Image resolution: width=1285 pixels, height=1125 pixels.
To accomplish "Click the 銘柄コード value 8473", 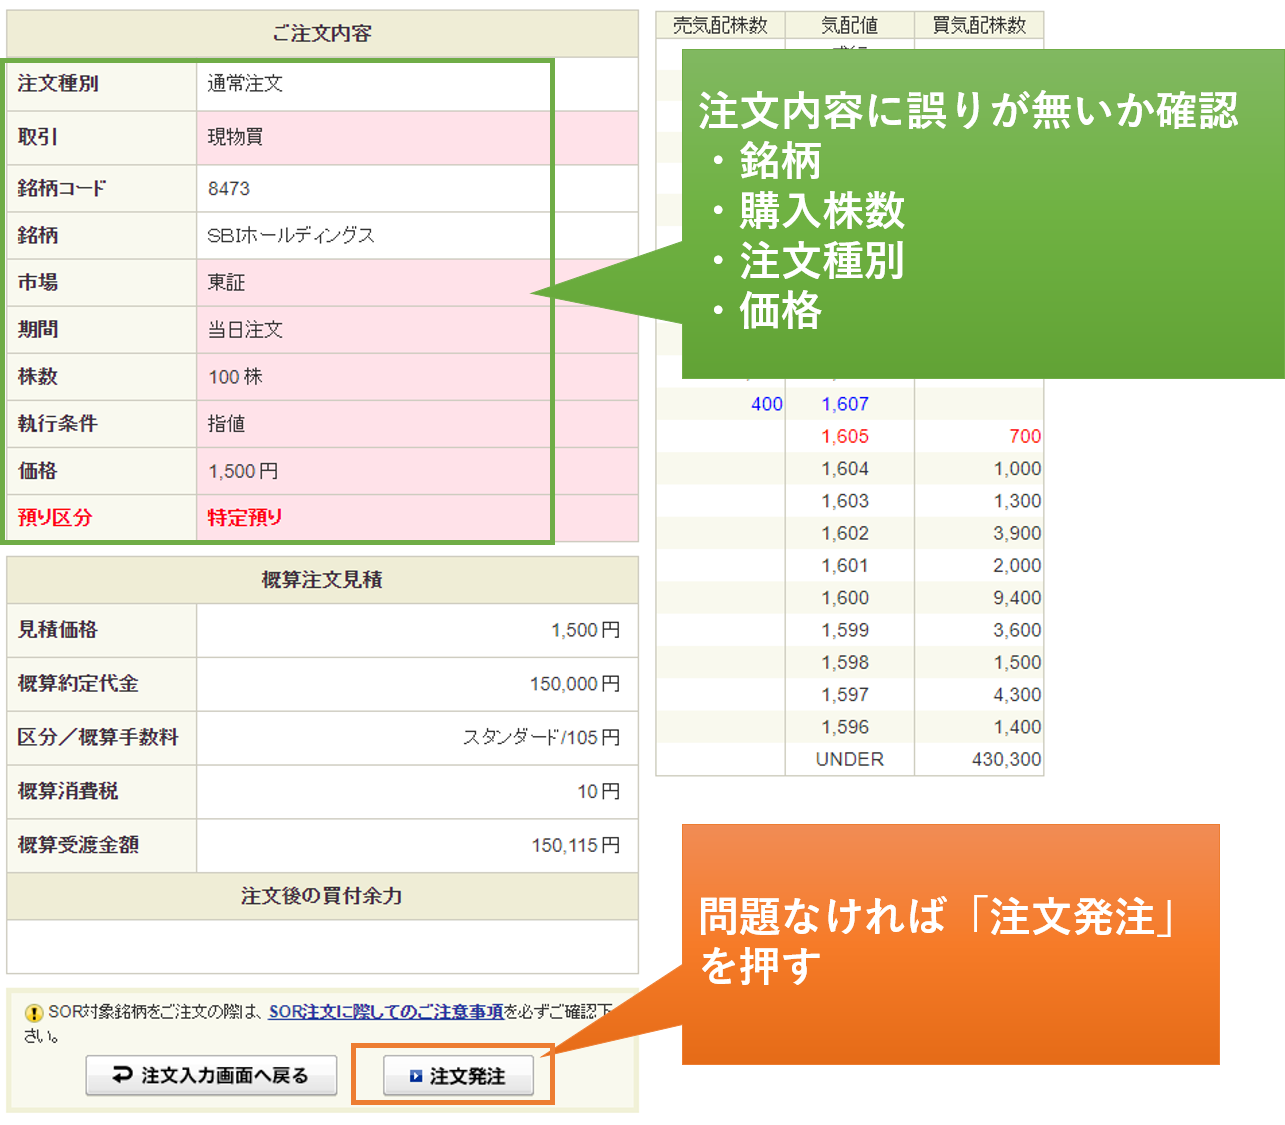I will [229, 189].
